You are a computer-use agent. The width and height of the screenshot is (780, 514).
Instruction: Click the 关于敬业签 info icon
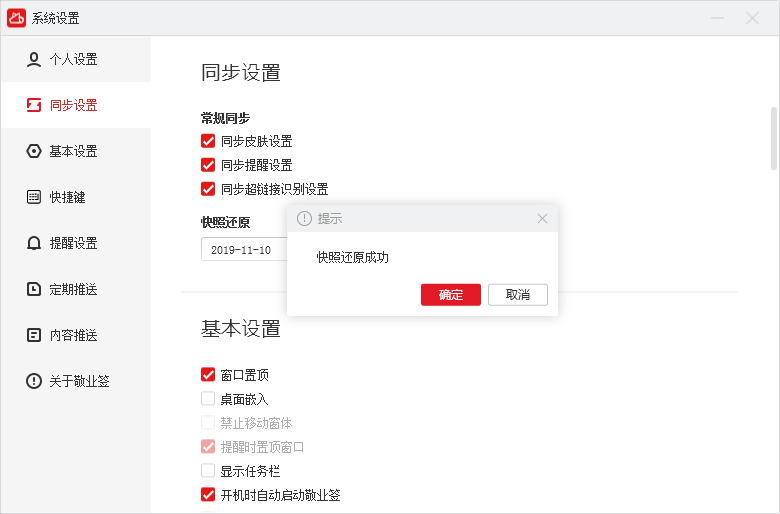(34, 381)
